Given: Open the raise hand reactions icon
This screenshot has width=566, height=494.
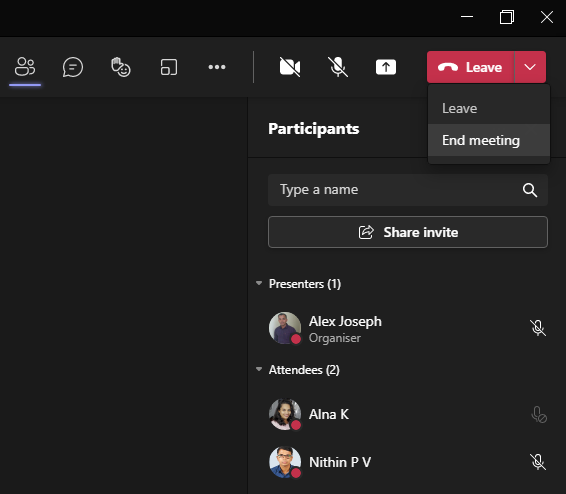Looking at the screenshot, I should click(121, 67).
